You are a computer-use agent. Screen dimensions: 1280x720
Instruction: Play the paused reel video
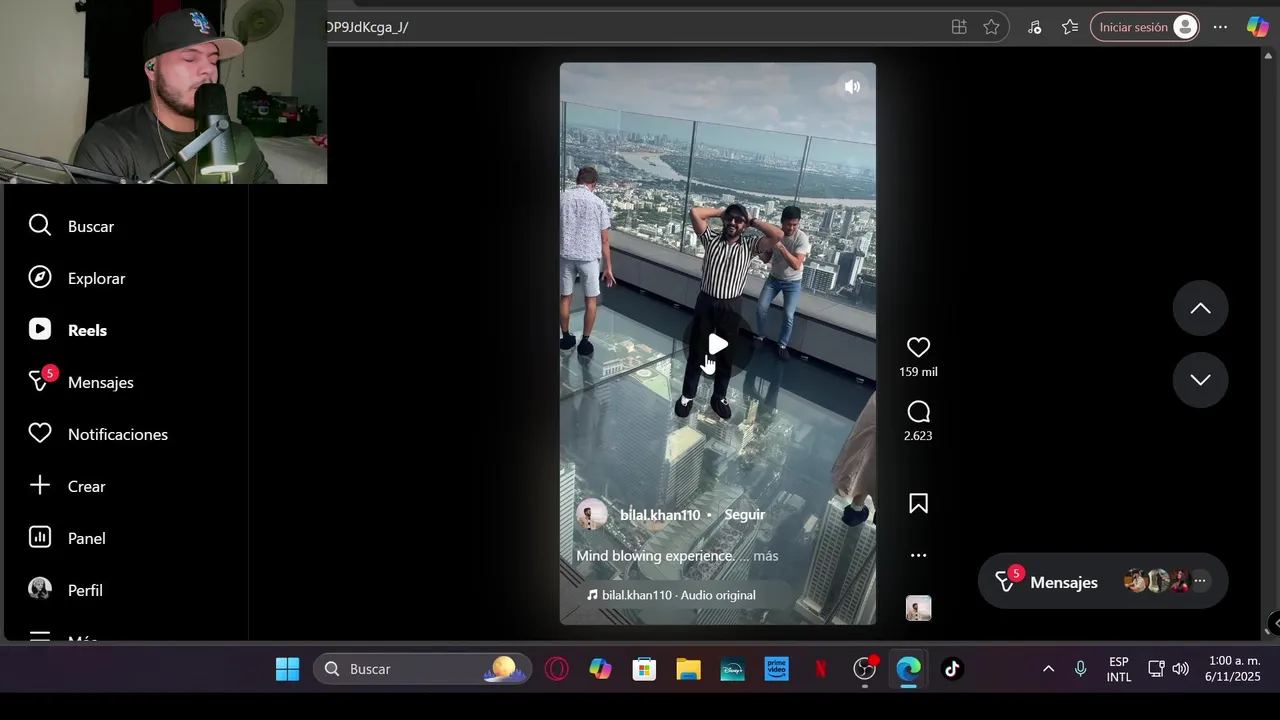click(x=718, y=344)
